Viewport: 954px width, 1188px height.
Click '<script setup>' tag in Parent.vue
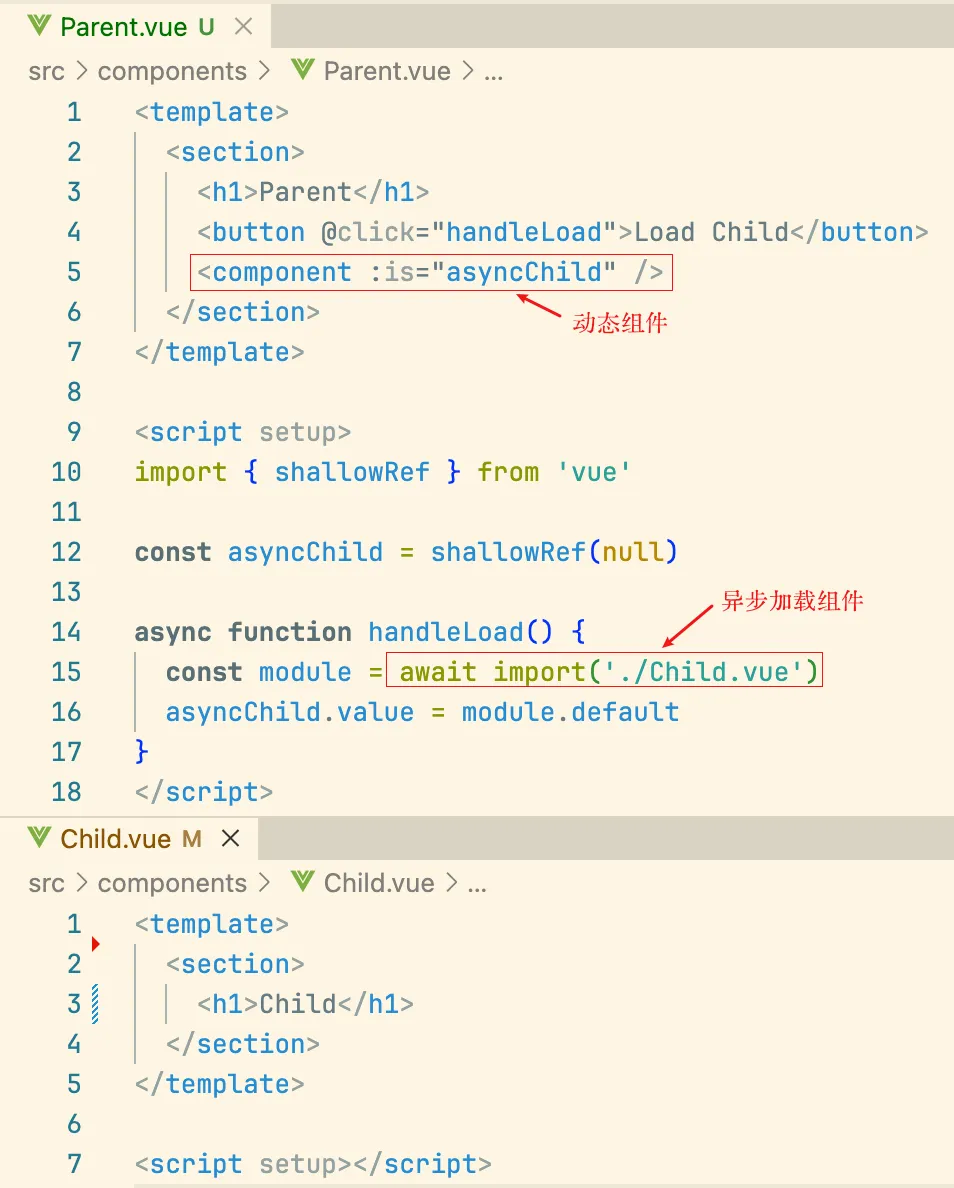(242, 432)
